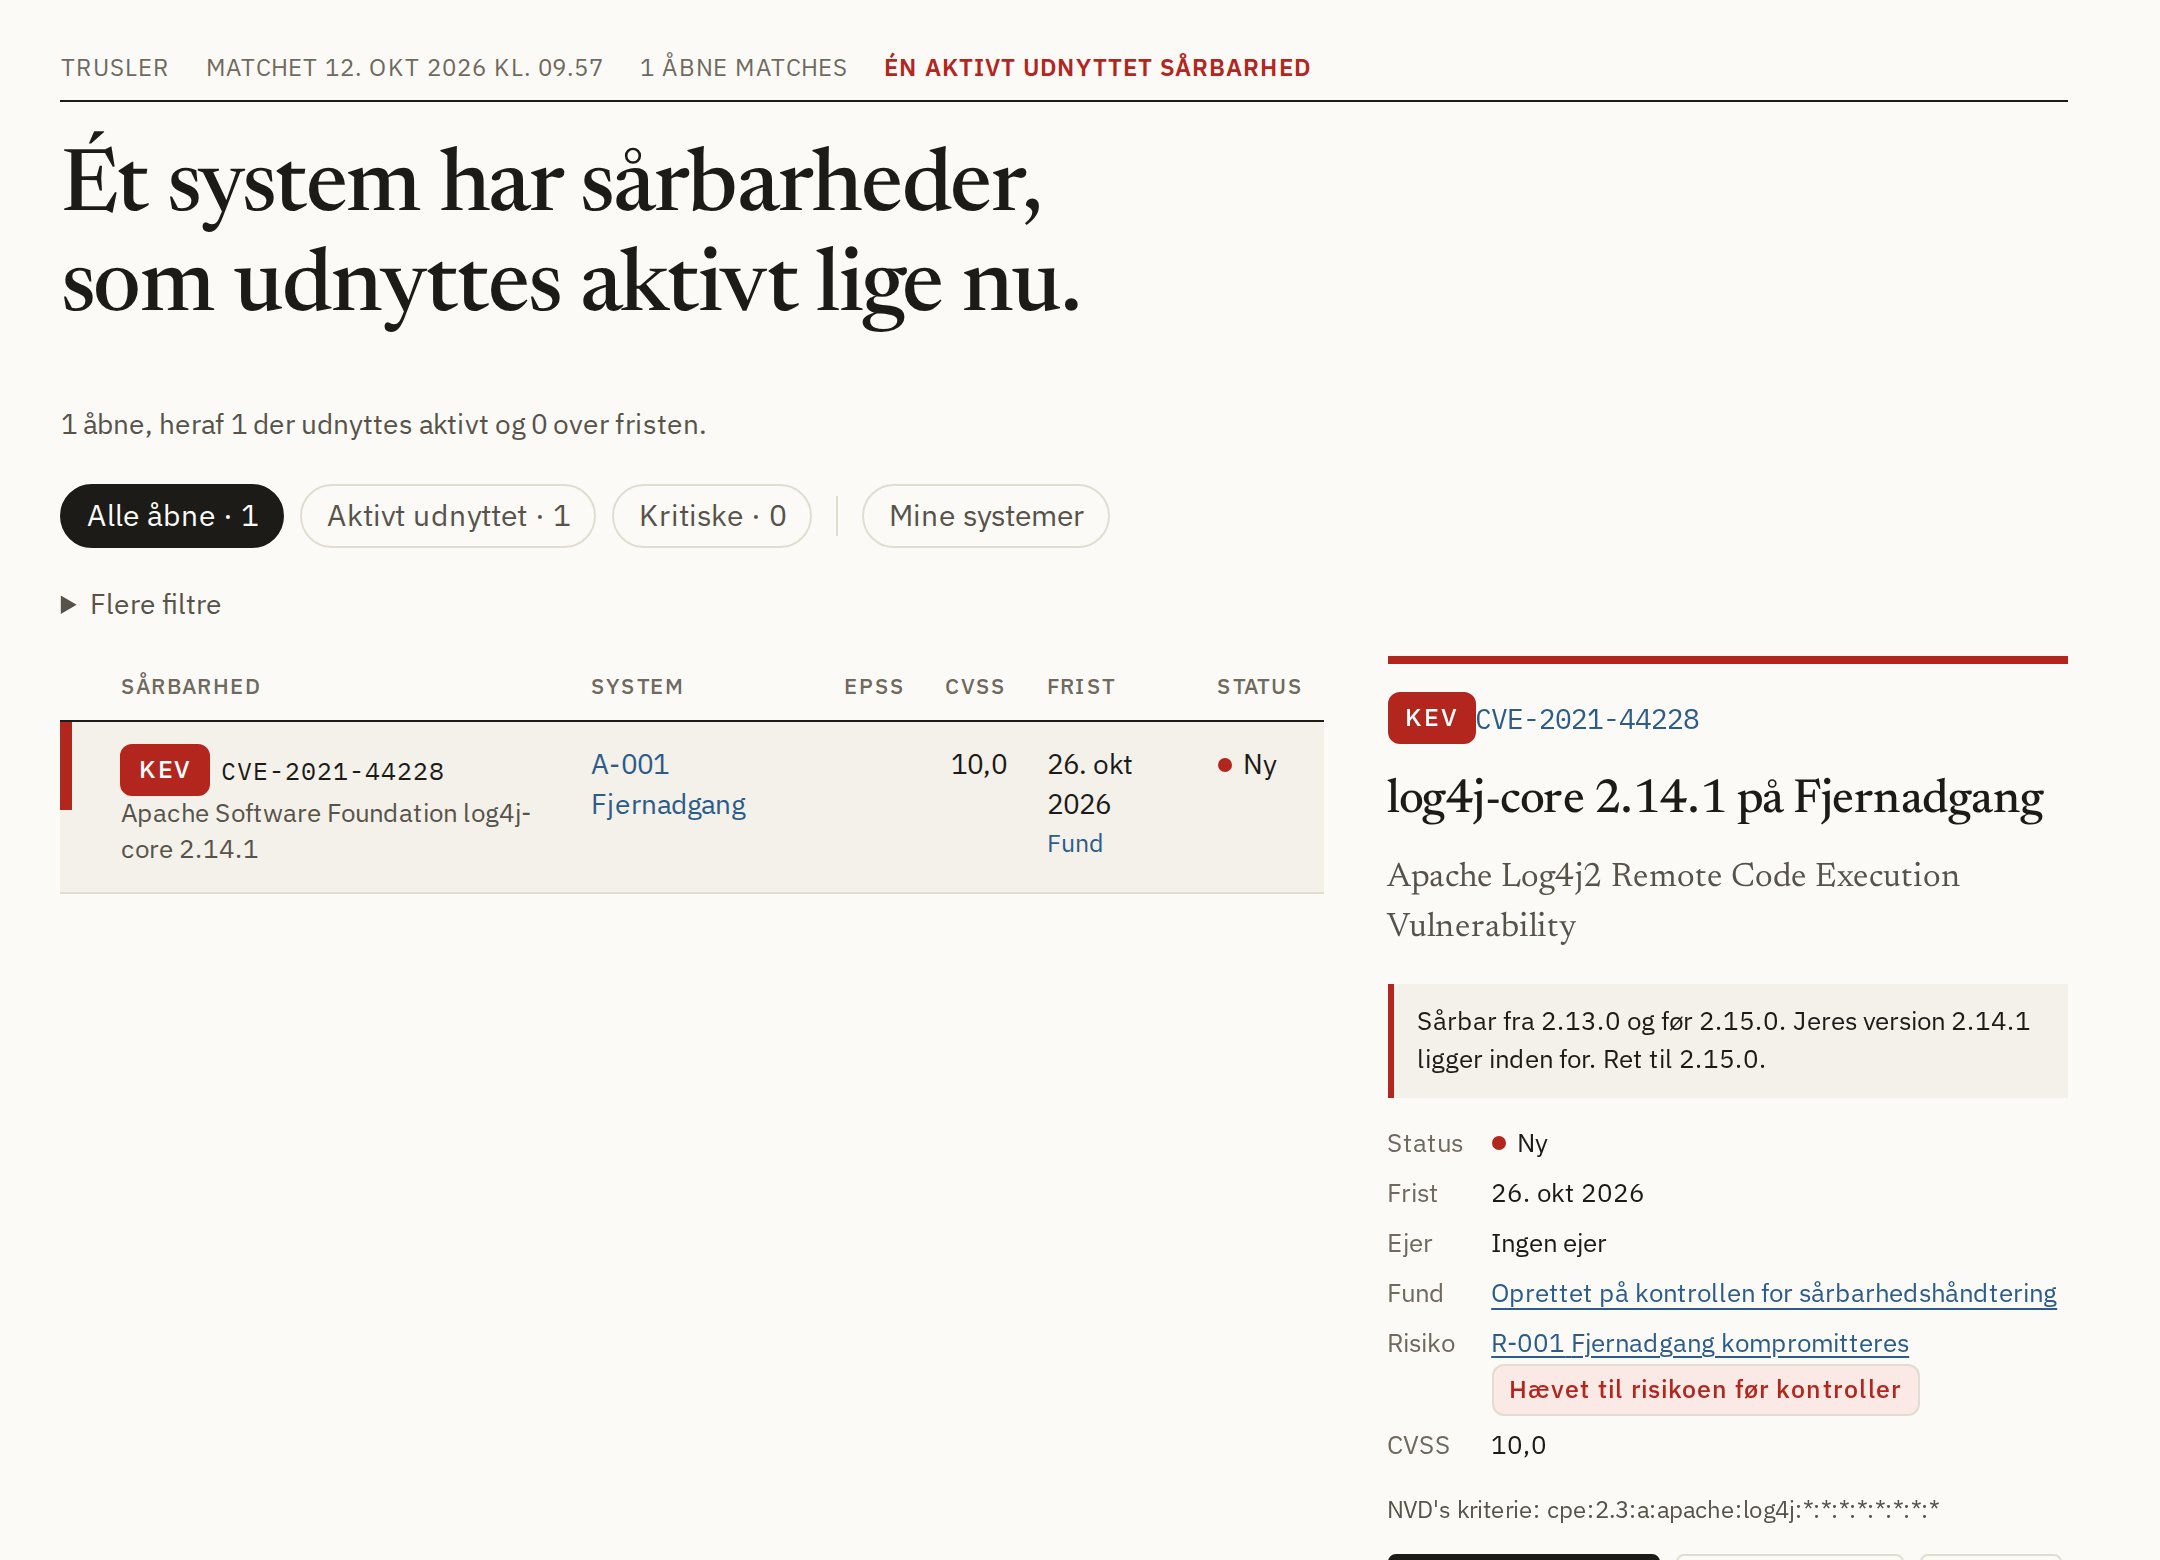The width and height of the screenshot is (2160, 1560).
Task: Click 'MATCHET 12. OKT 2026 KL. 09.57' text
Action: click(x=405, y=68)
